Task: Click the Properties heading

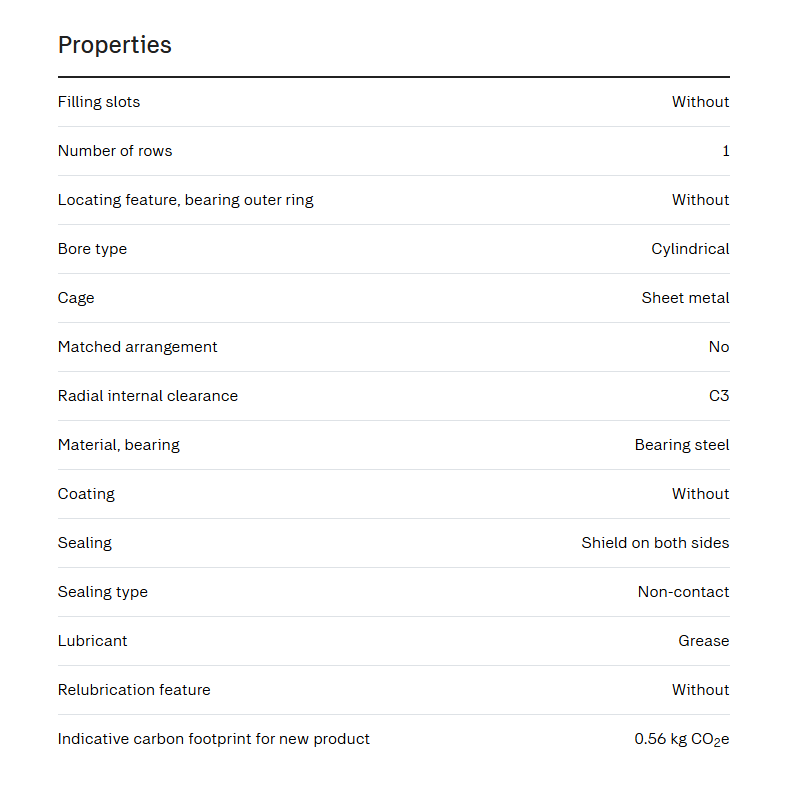Action: (x=115, y=45)
